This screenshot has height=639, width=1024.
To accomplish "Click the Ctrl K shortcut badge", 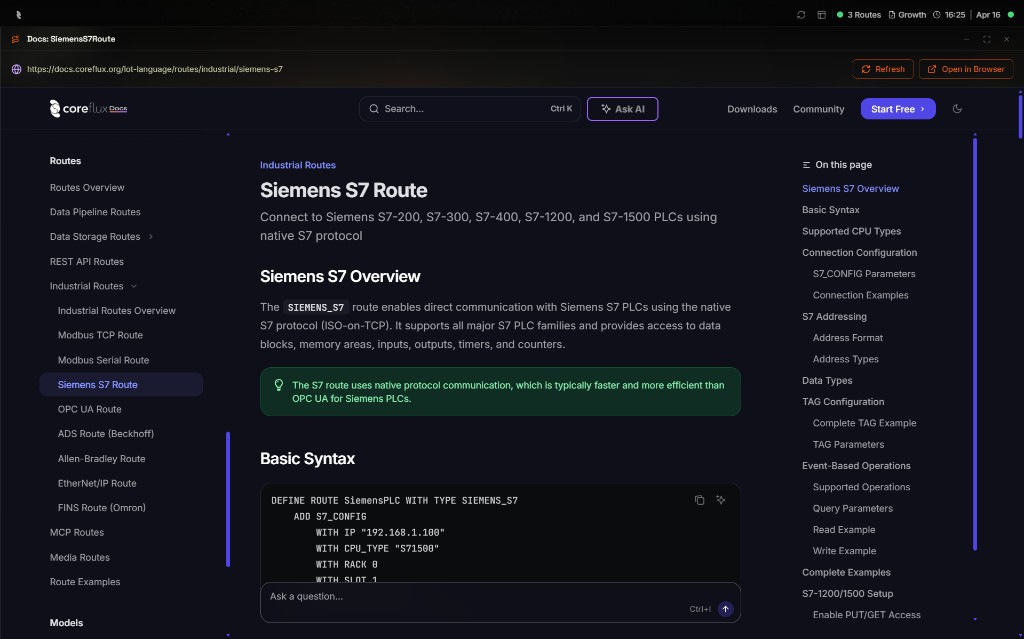I will click(561, 109).
